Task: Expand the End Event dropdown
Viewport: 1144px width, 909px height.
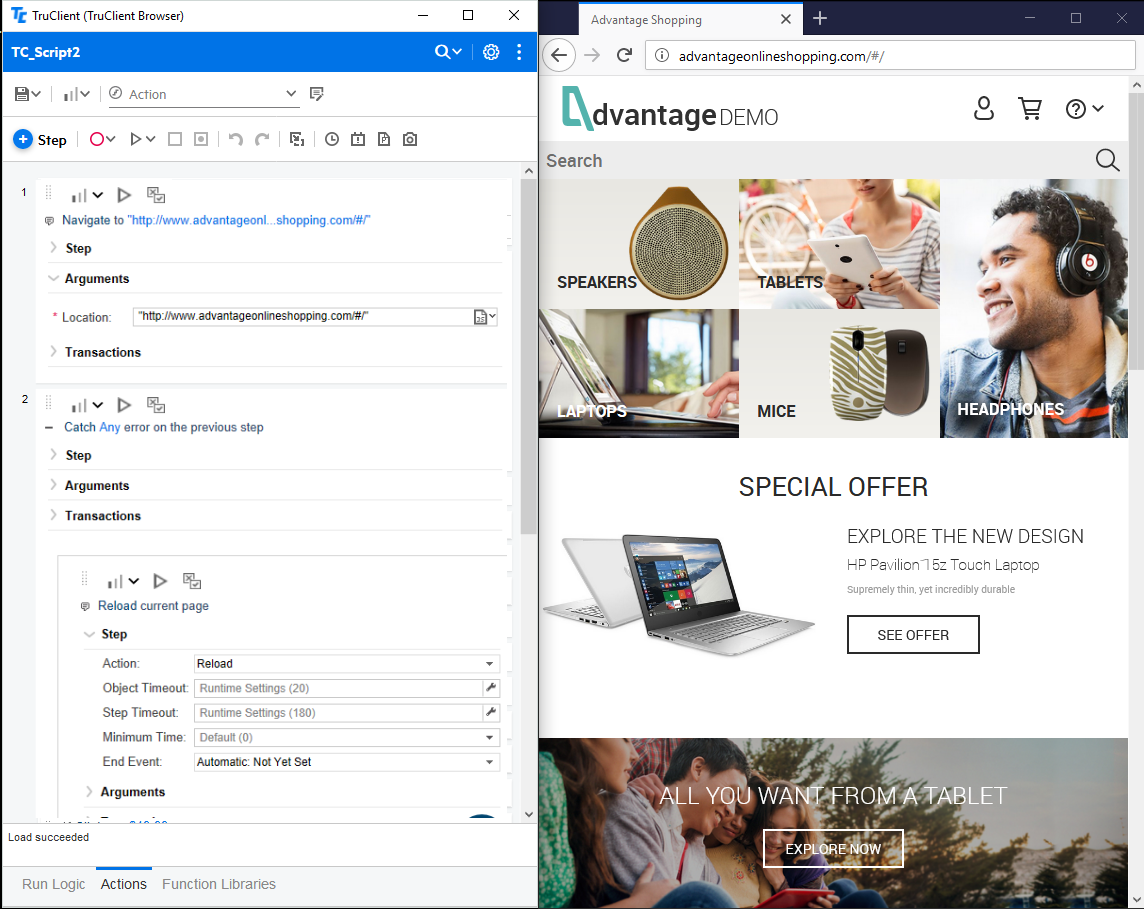Action: pyautogui.click(x=490, y=762)
